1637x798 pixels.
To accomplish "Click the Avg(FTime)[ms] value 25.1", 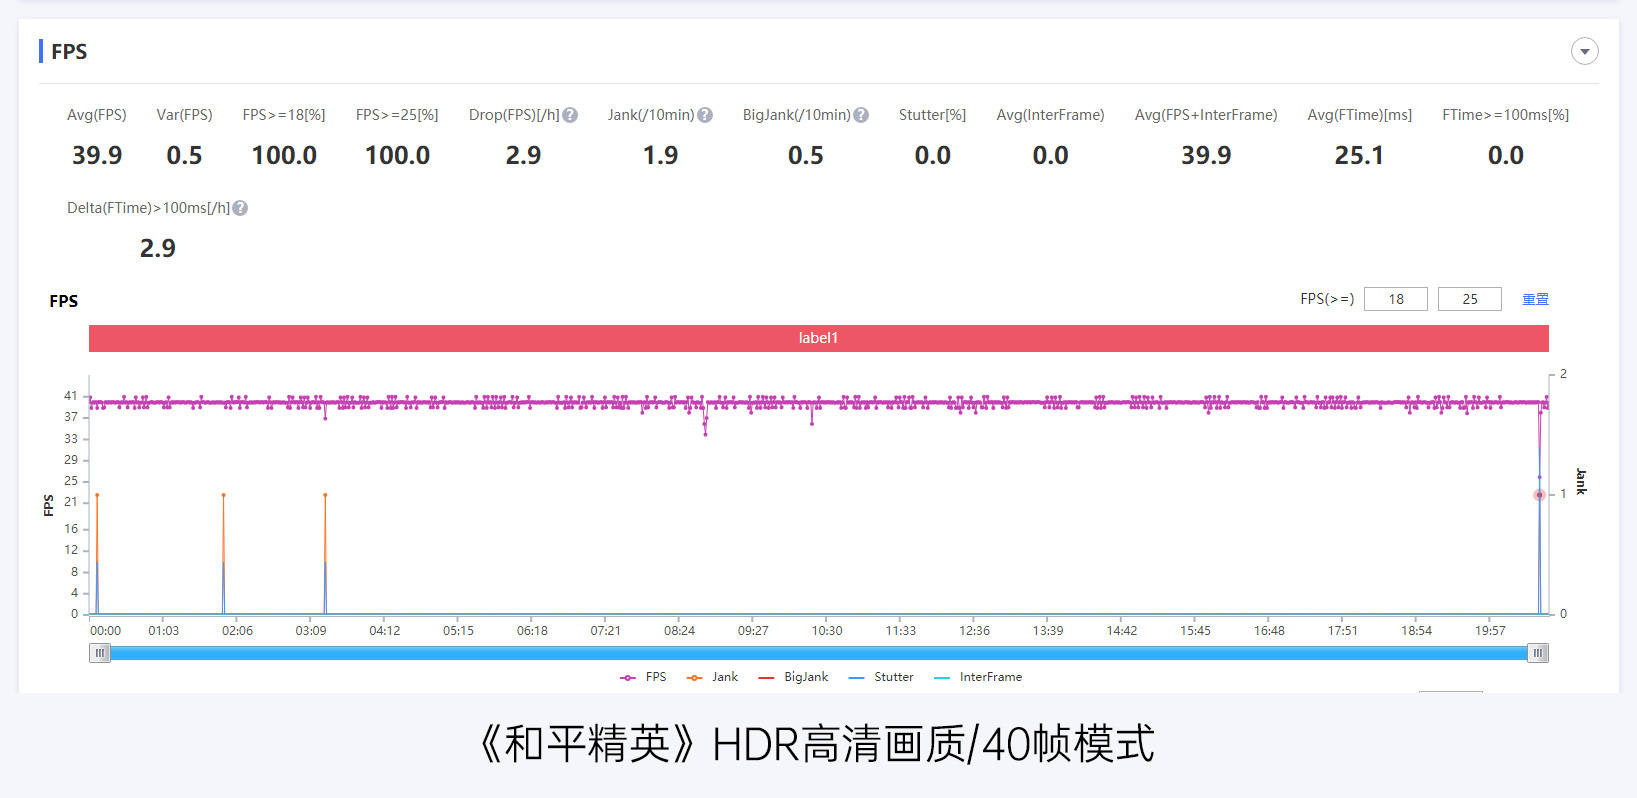I will 1359,156.
